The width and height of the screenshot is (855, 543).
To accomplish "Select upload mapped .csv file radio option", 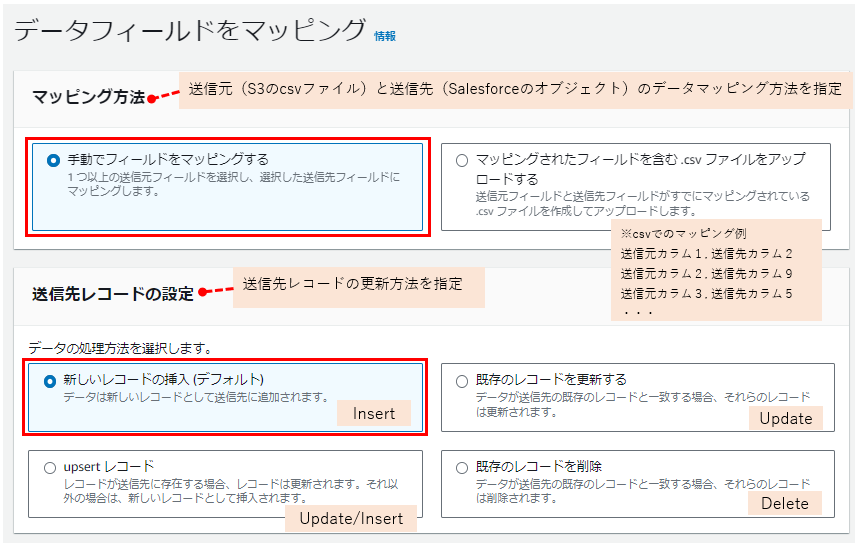I will [x=462, y=160].
